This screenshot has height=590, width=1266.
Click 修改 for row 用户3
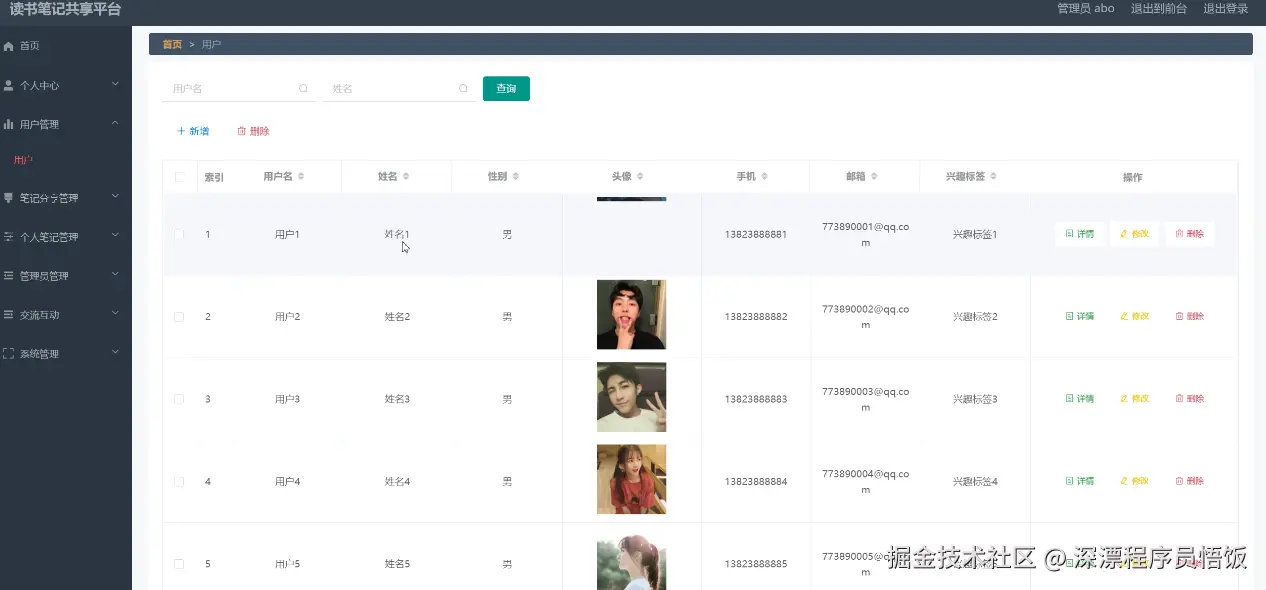coord(1134,398)
